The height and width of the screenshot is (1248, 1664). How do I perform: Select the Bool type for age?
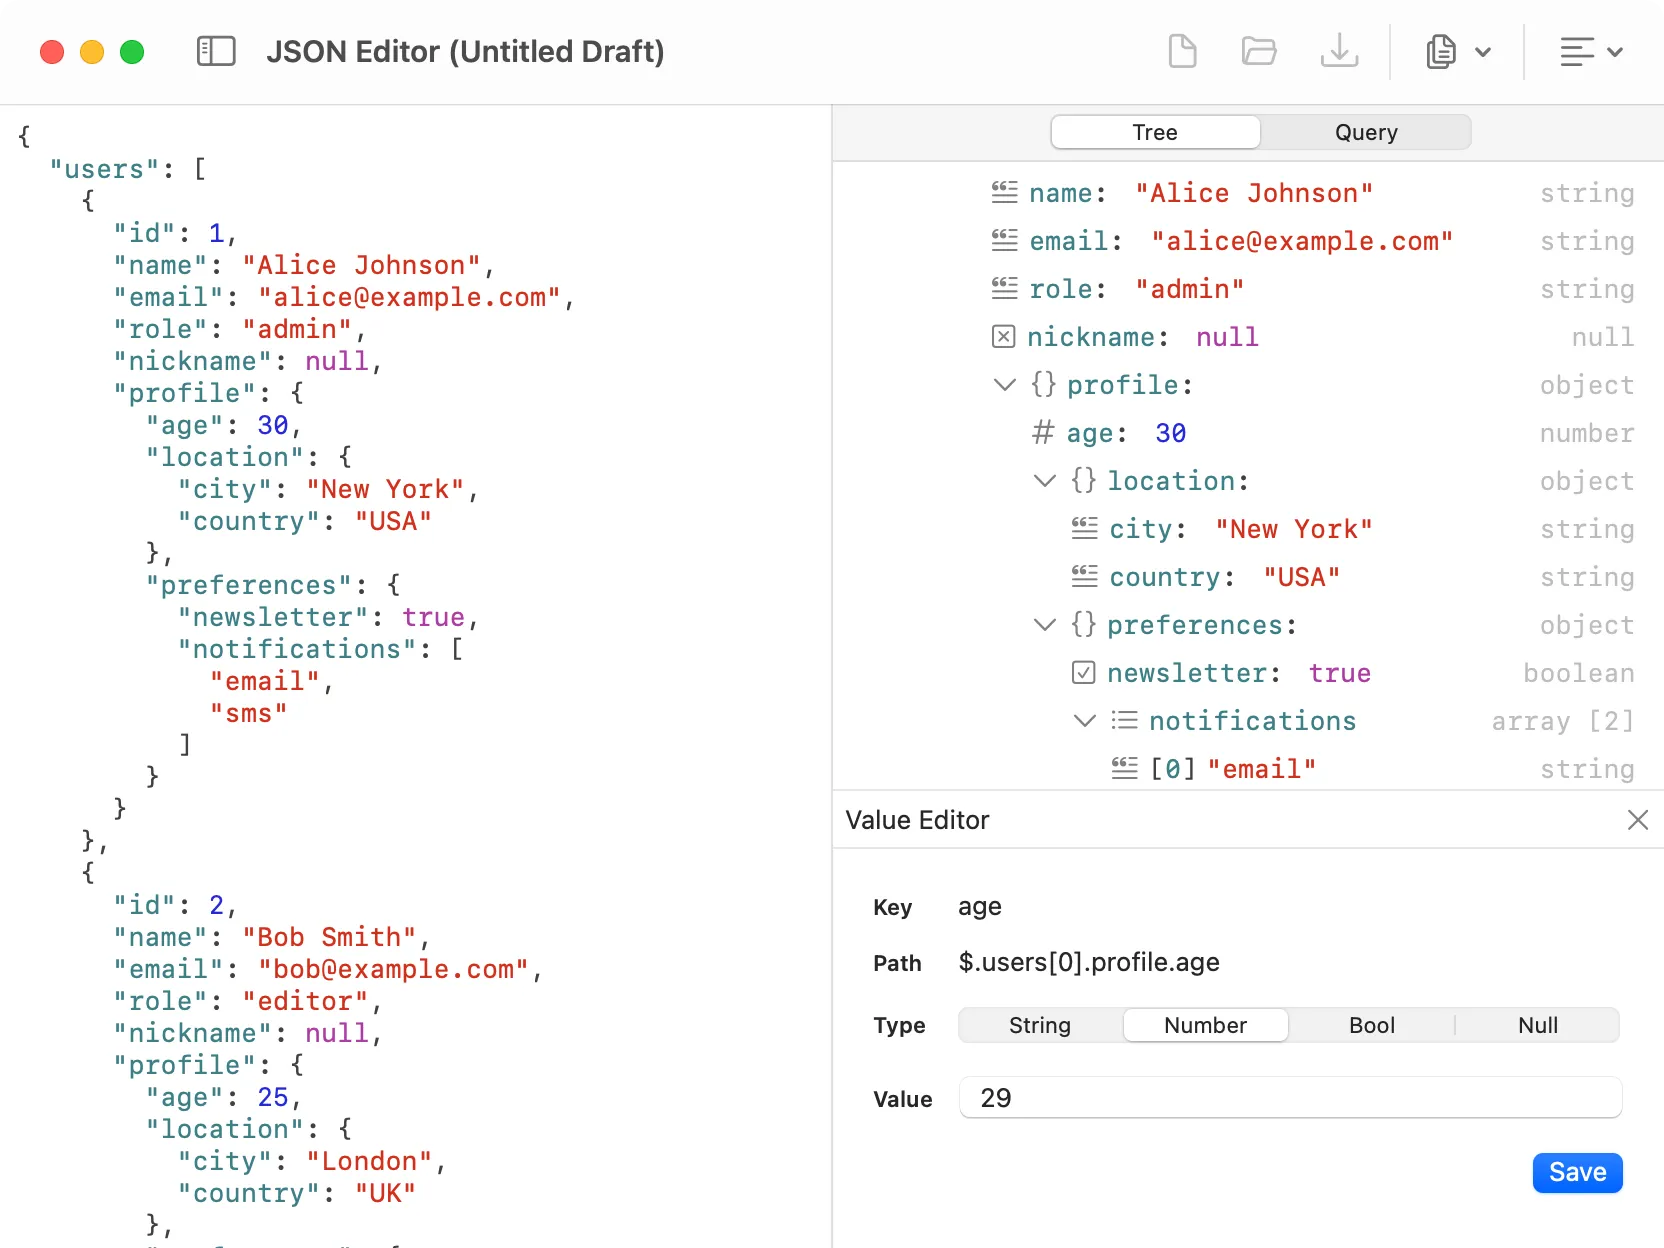tap(1371, 1025)
